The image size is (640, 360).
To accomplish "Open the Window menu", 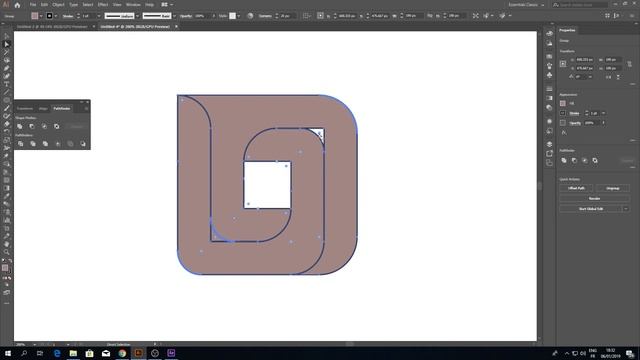I will click(x=133, y=5).
